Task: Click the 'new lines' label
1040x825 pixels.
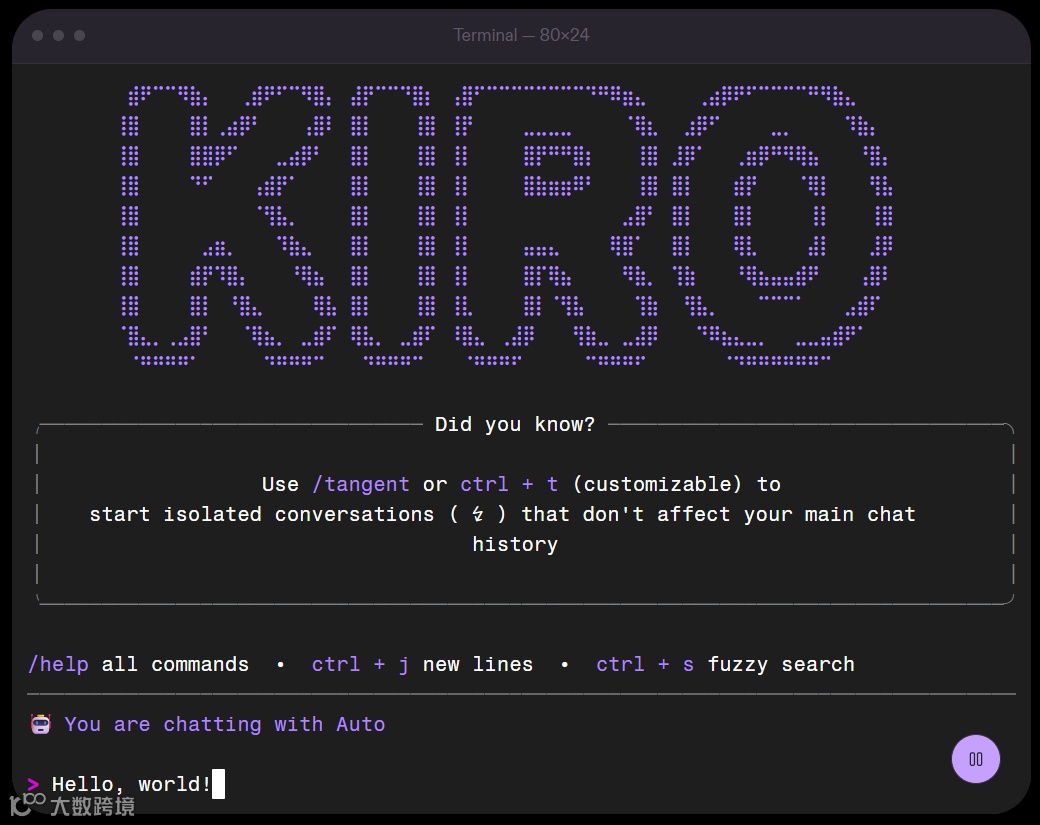Action: coord(478,664)
